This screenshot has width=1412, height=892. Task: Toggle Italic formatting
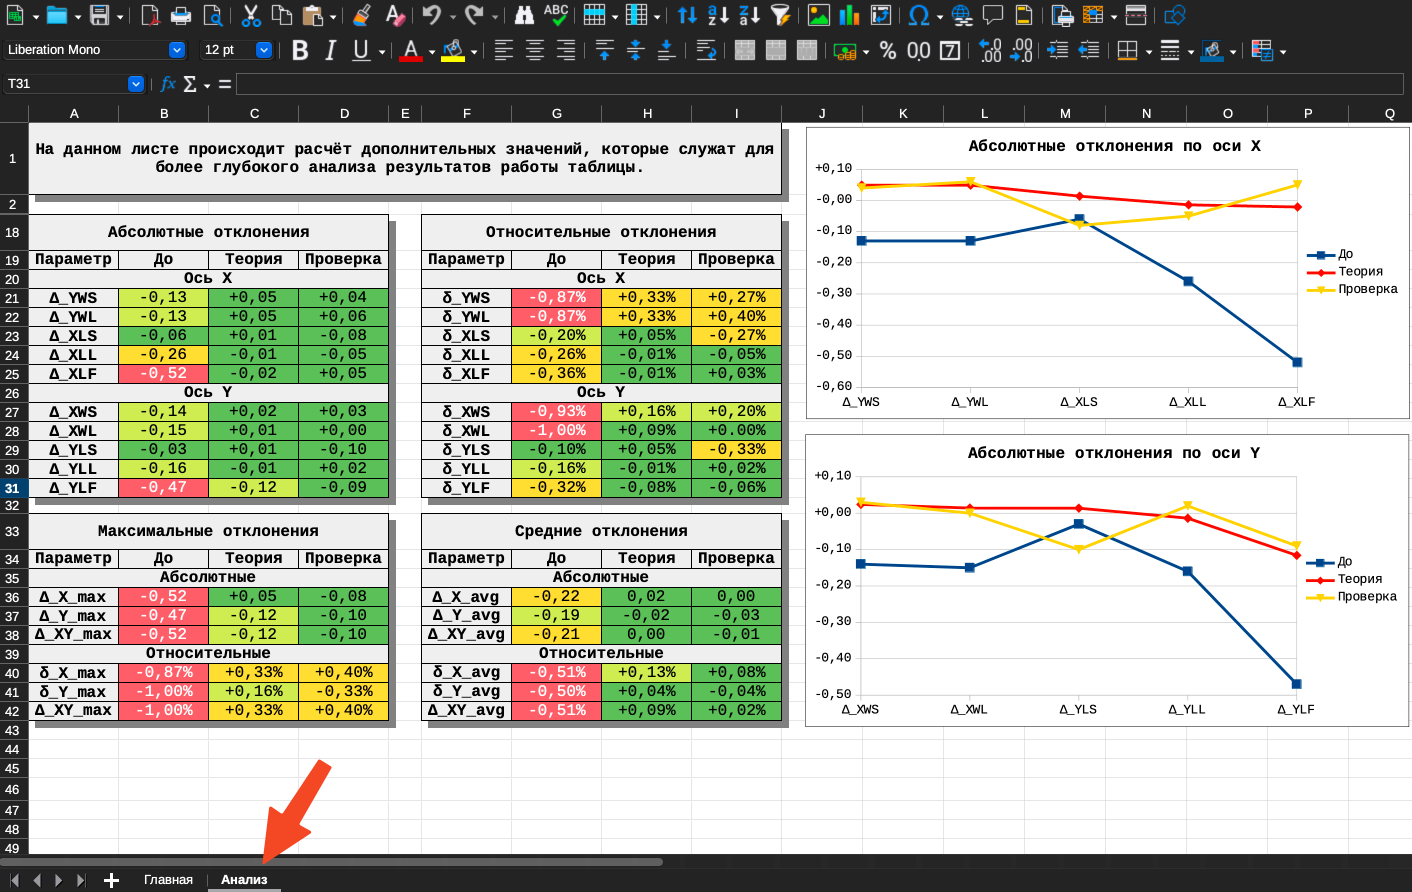click(331, 50)
